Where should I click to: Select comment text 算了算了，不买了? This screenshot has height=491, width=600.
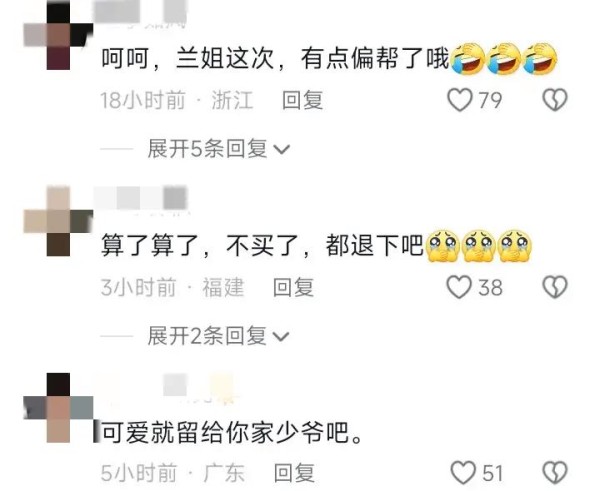pyautogui.click(x=200, y=245)
